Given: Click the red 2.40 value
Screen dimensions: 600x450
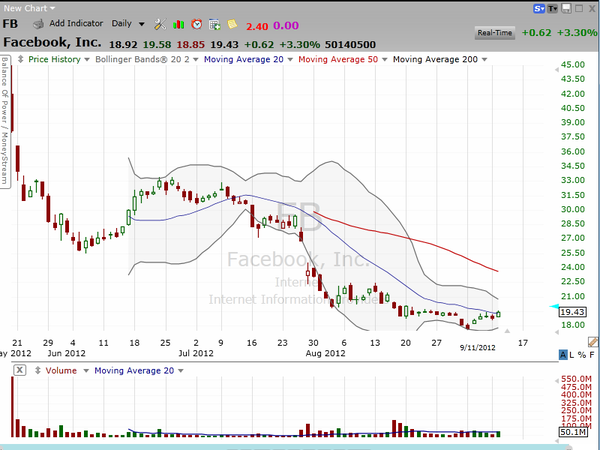Looking at the screenshot, I should (257, 26).
